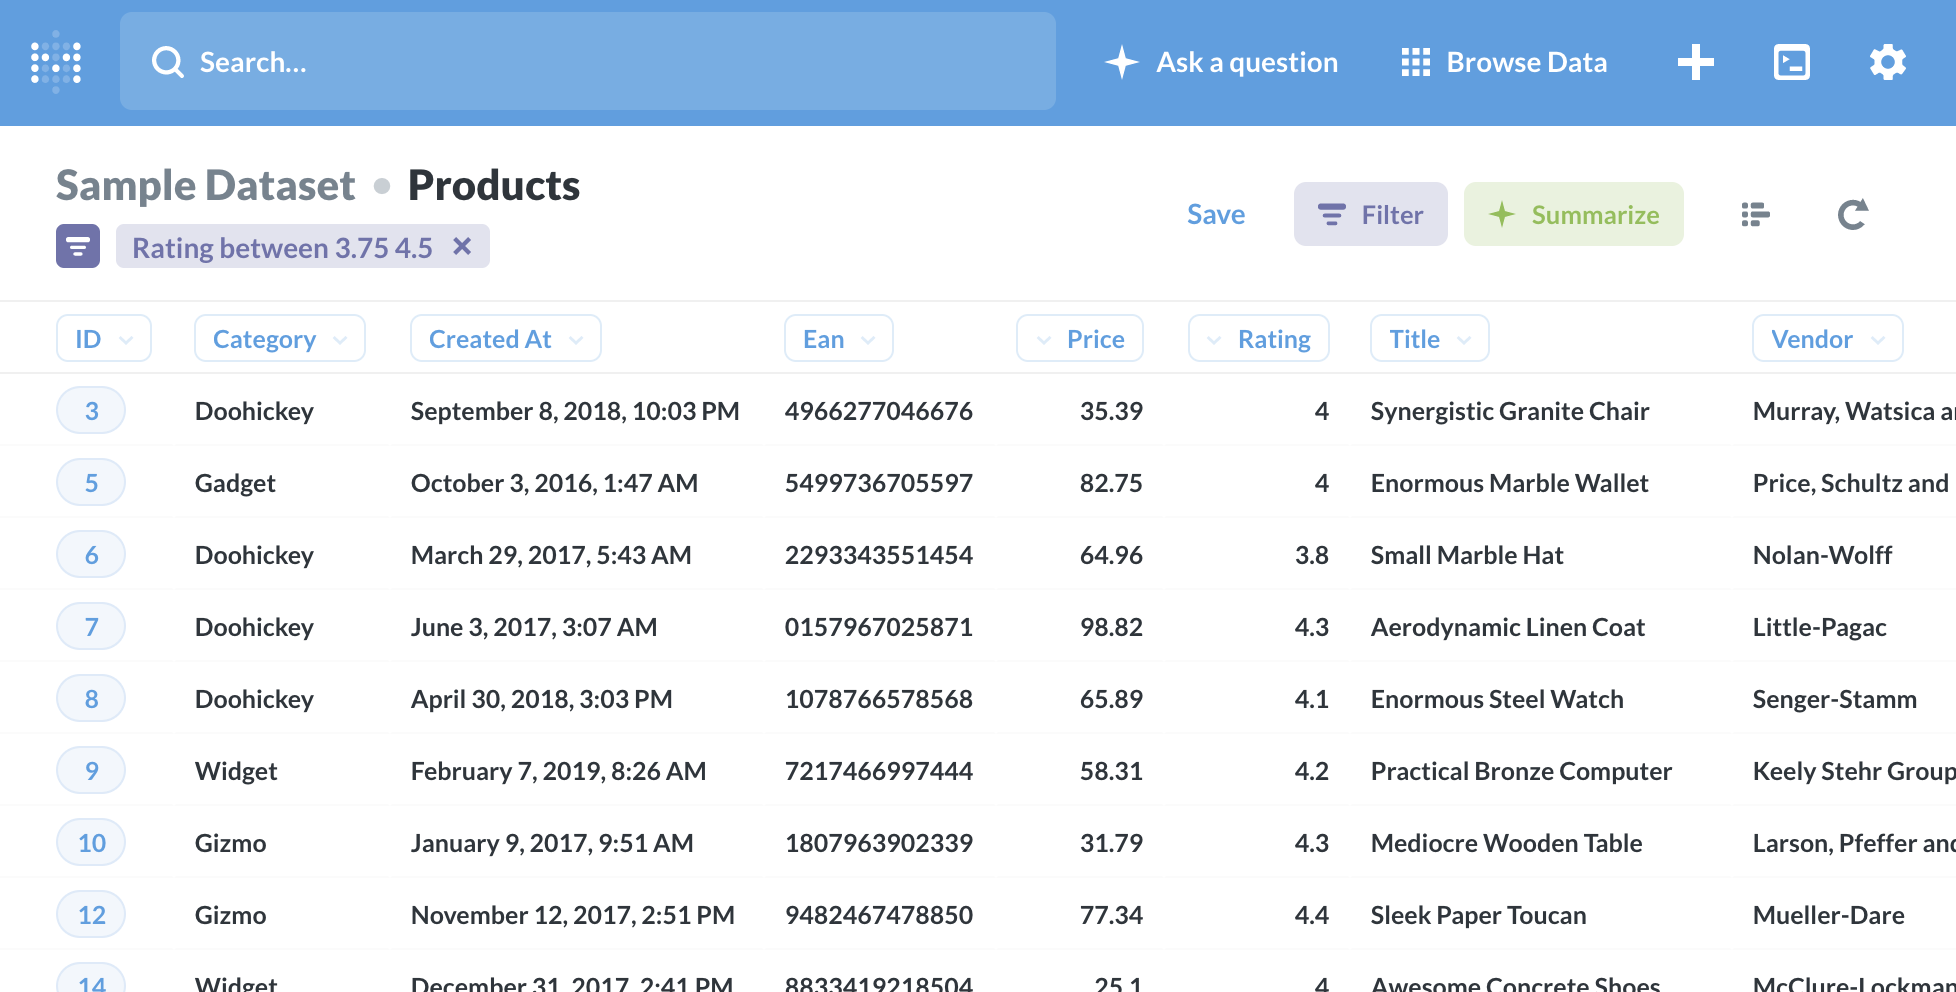
Task: Open the Created At column header menu
Action: coord(506,338)
